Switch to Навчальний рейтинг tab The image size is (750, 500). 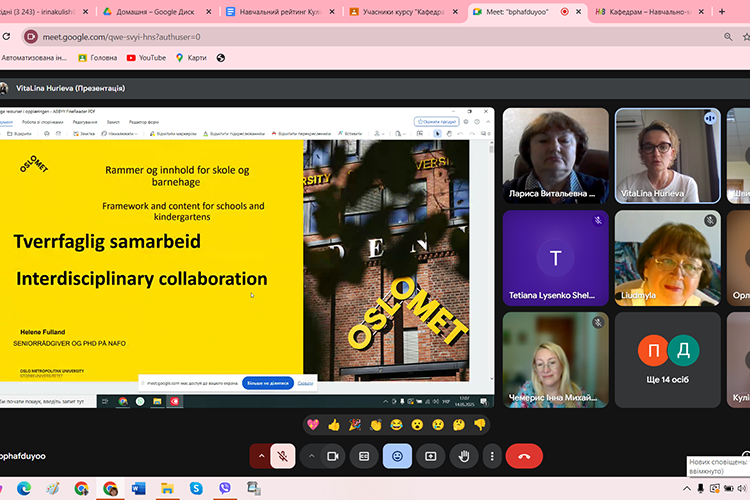(x=280, y=11)
